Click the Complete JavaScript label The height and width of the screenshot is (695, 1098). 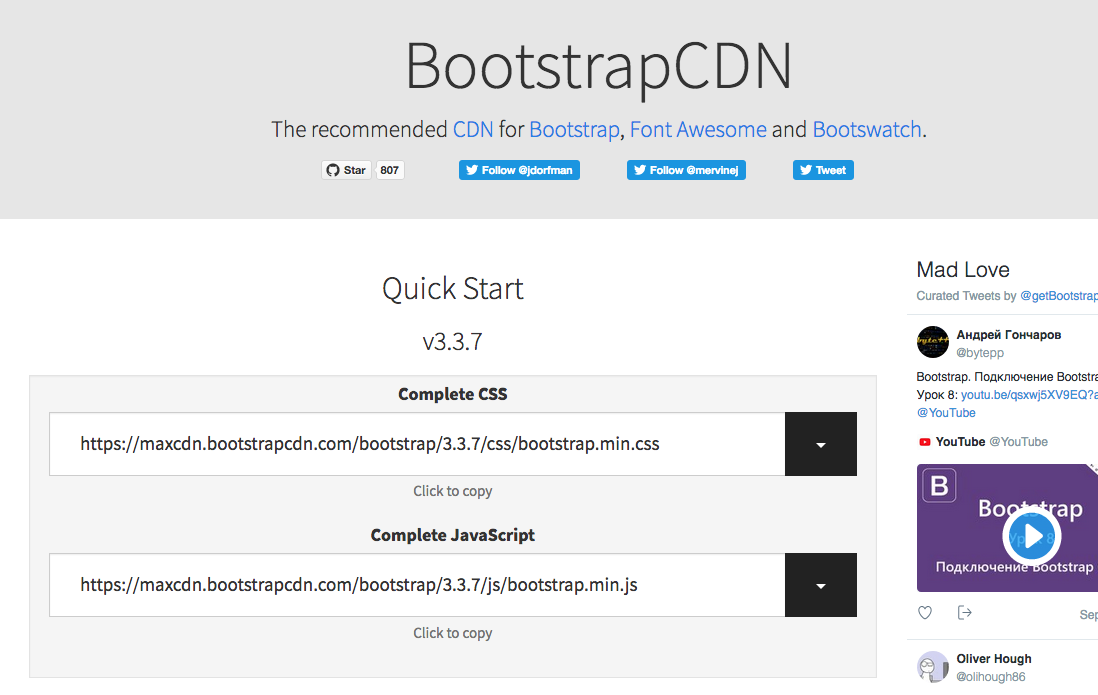point(453,535)
